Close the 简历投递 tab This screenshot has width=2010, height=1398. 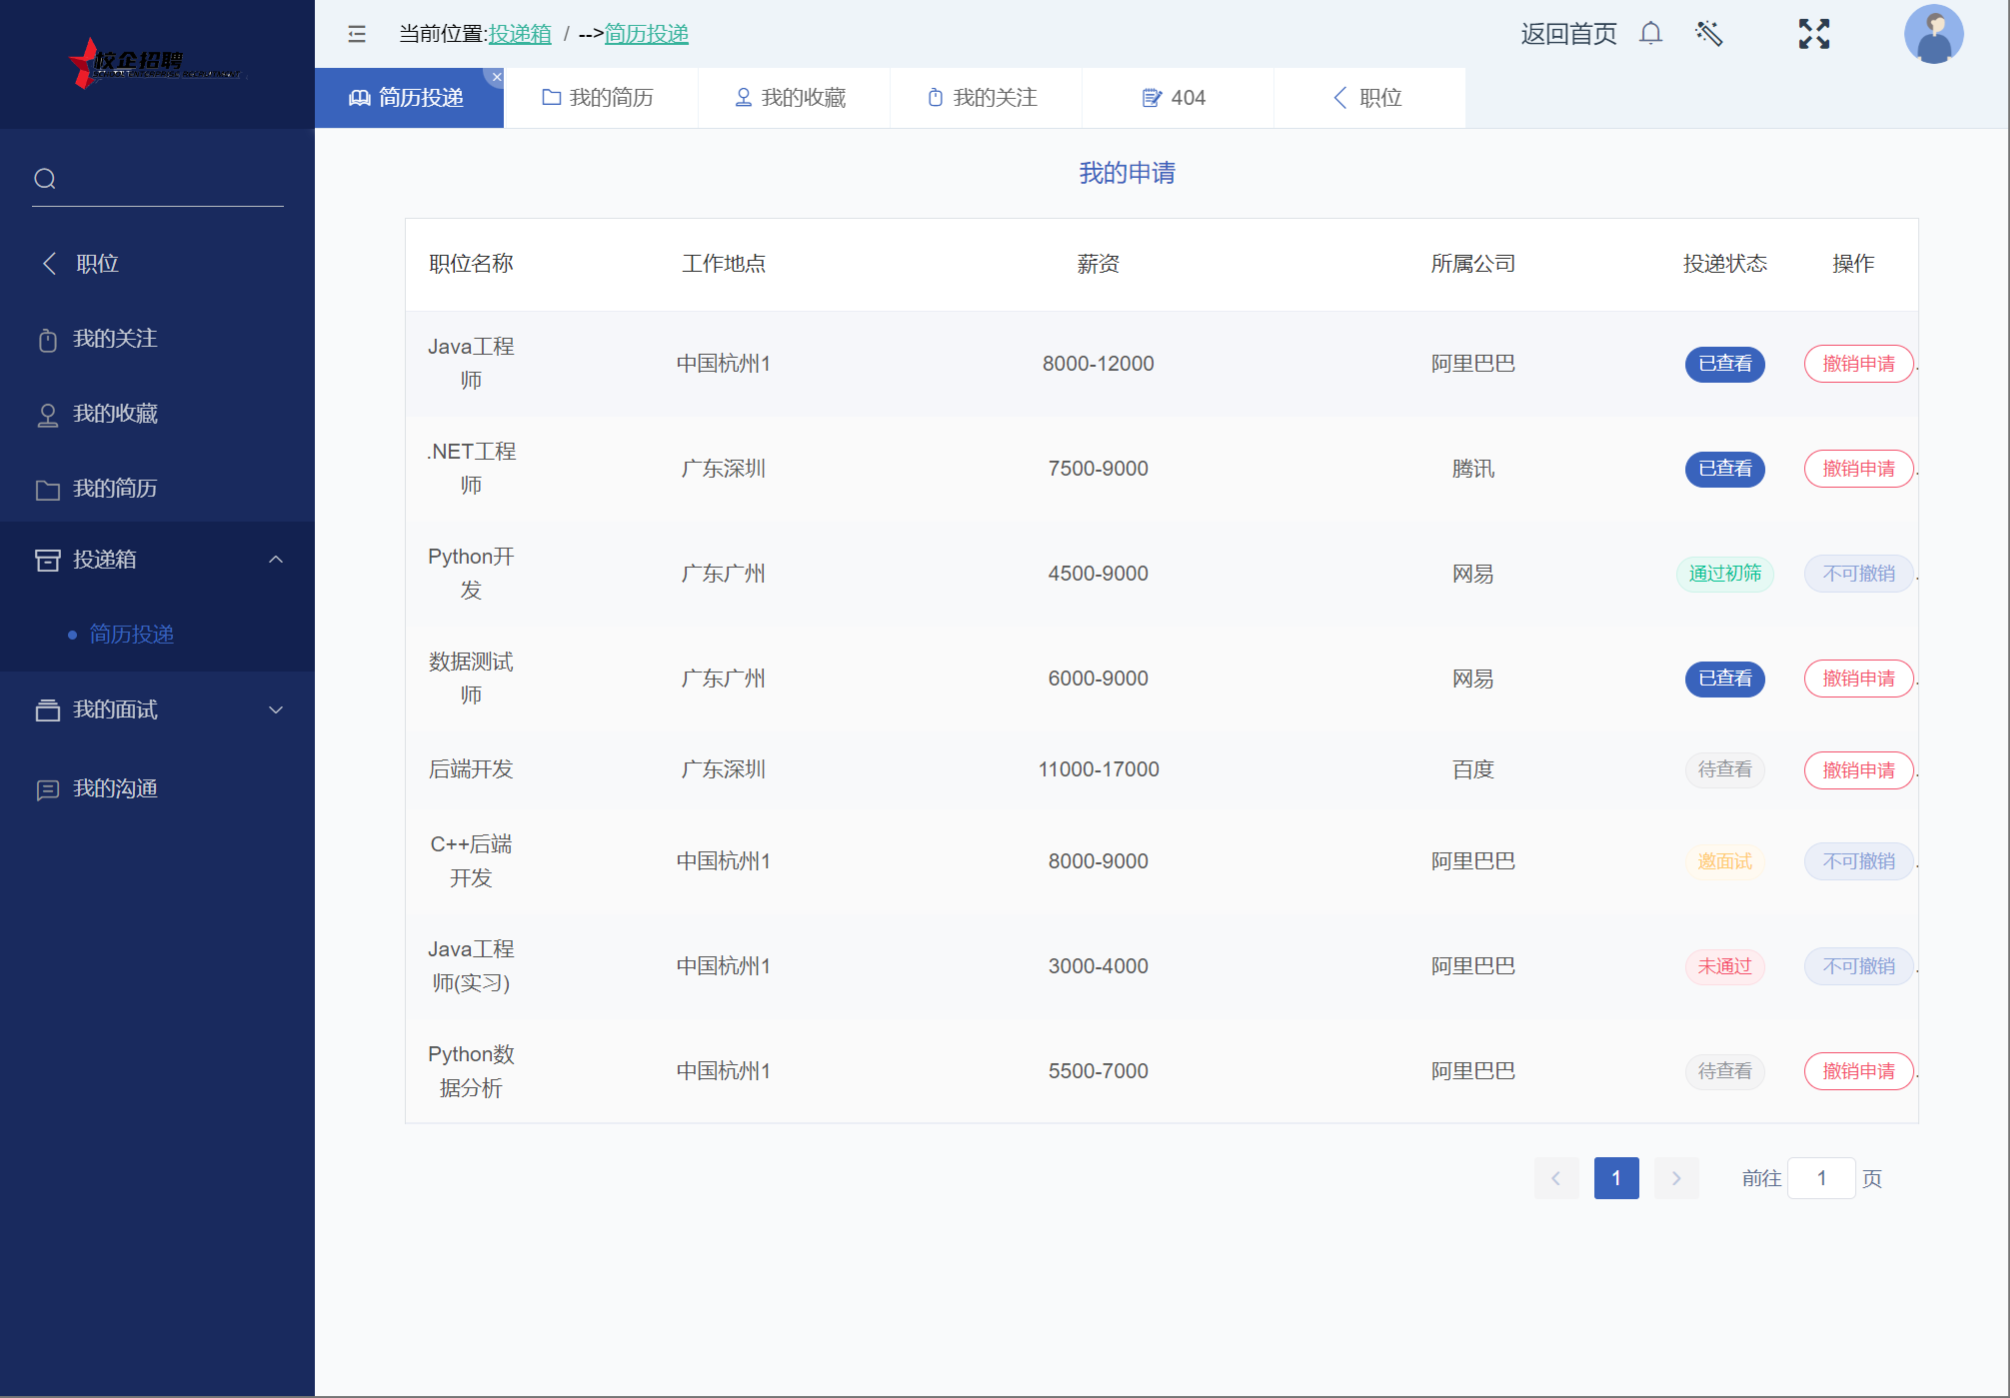click(497, 77)
